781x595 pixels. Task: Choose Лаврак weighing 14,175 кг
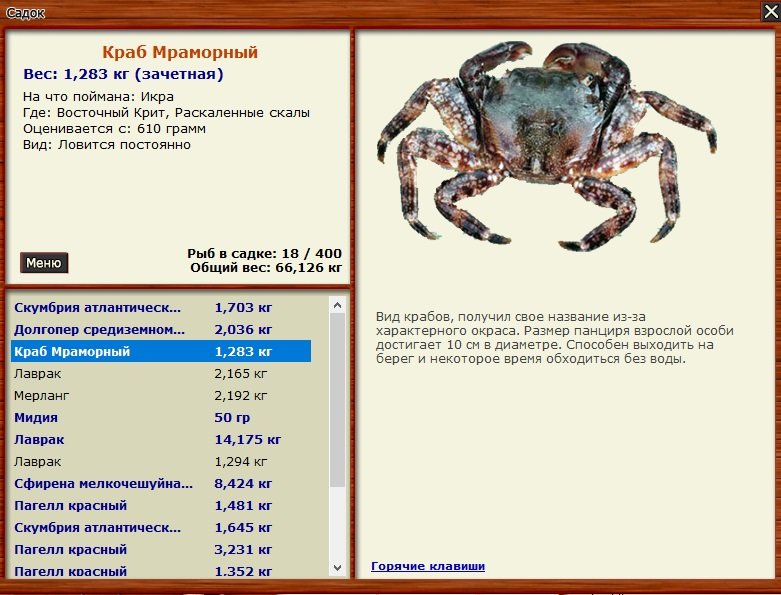[160, 440]
